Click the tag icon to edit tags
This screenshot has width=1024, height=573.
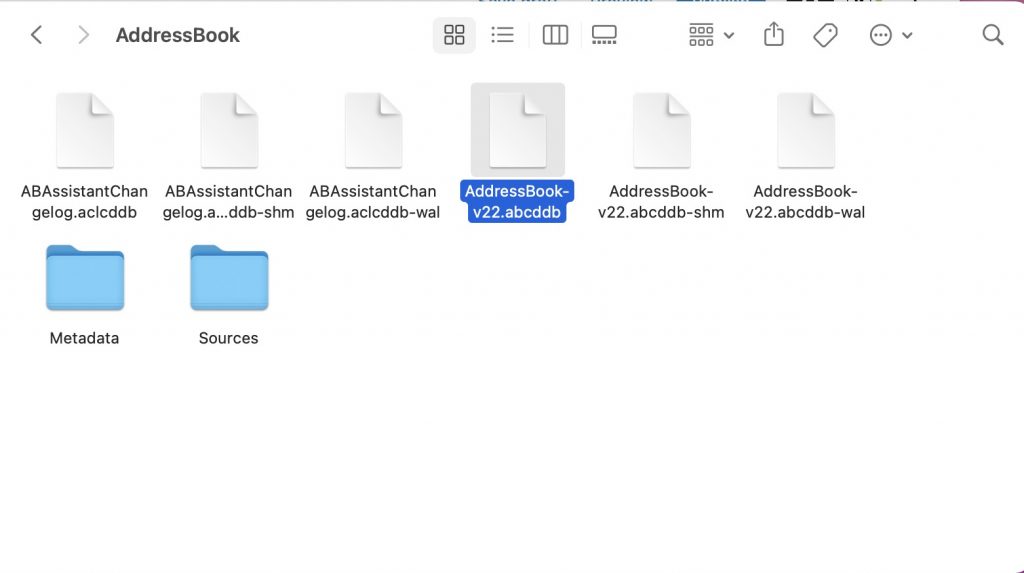(825, 35)
